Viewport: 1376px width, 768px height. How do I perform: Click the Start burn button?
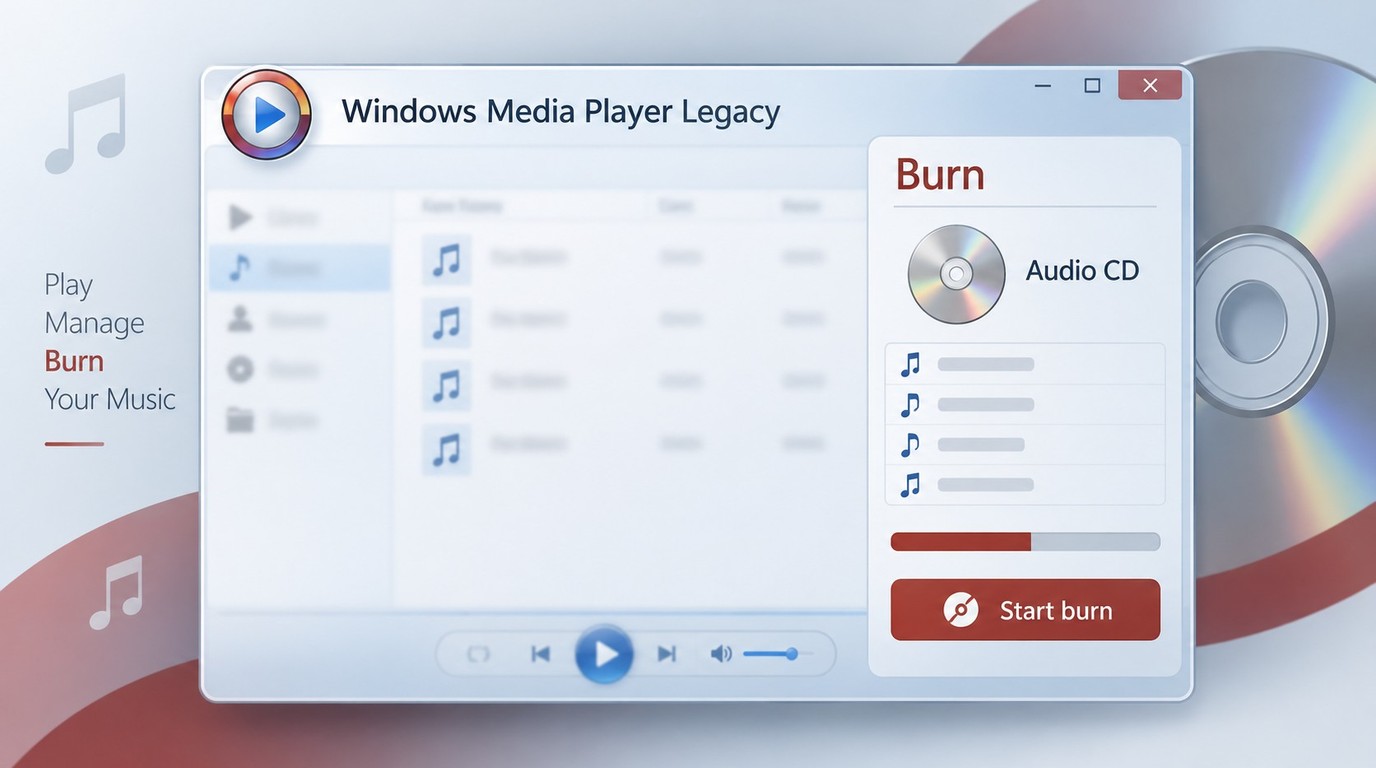(1025, 610)
